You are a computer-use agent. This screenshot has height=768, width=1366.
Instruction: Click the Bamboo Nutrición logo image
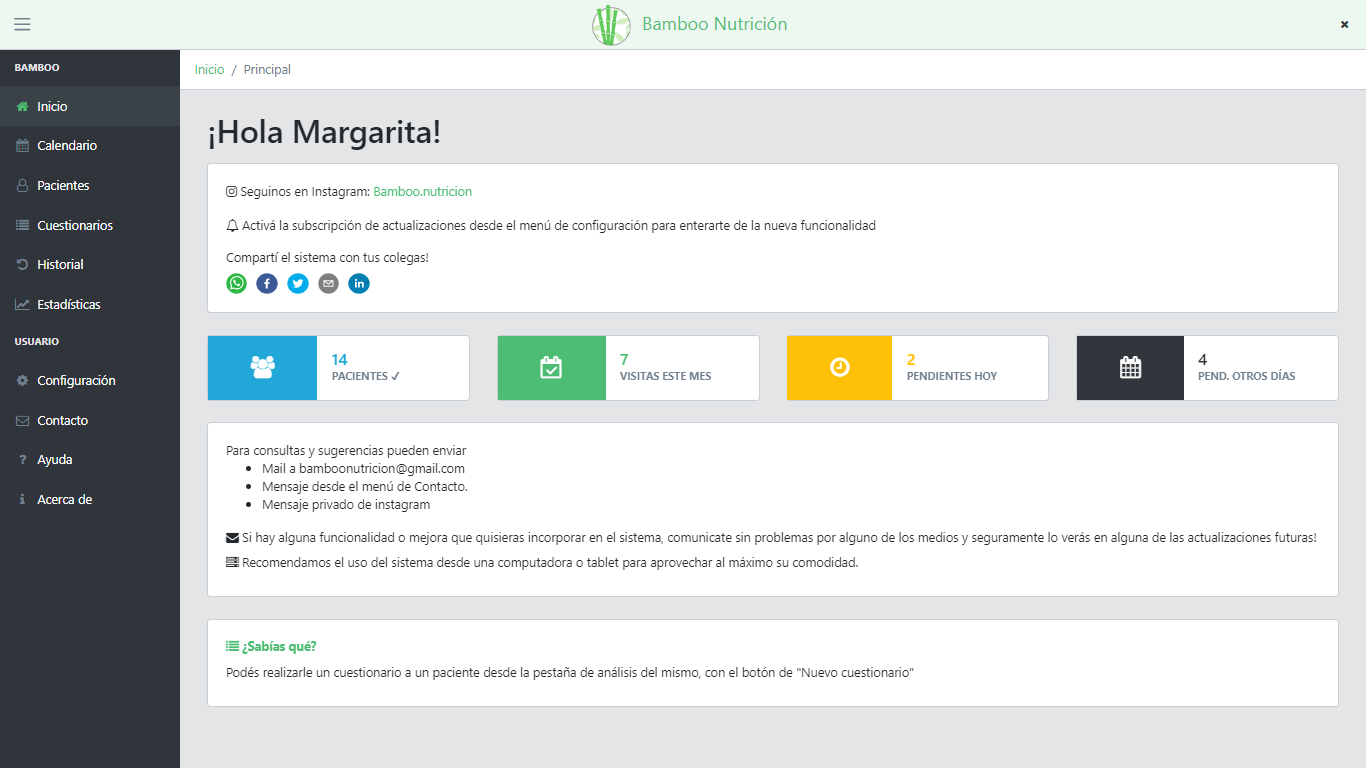[x=611, y=25]
